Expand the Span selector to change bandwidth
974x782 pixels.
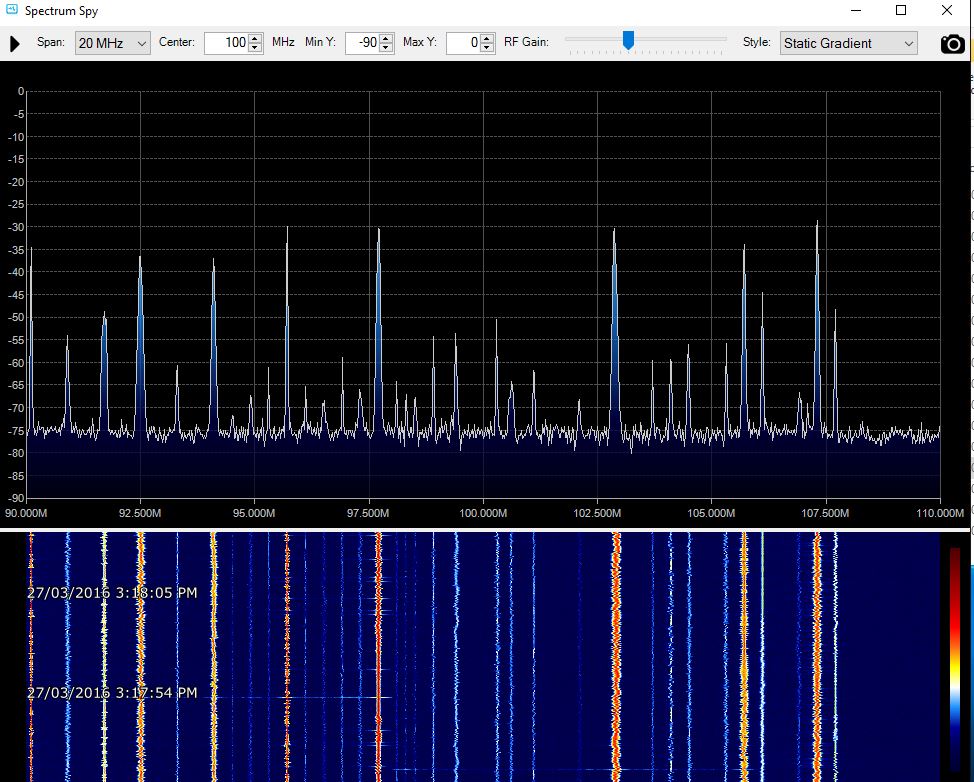(140, 44)
